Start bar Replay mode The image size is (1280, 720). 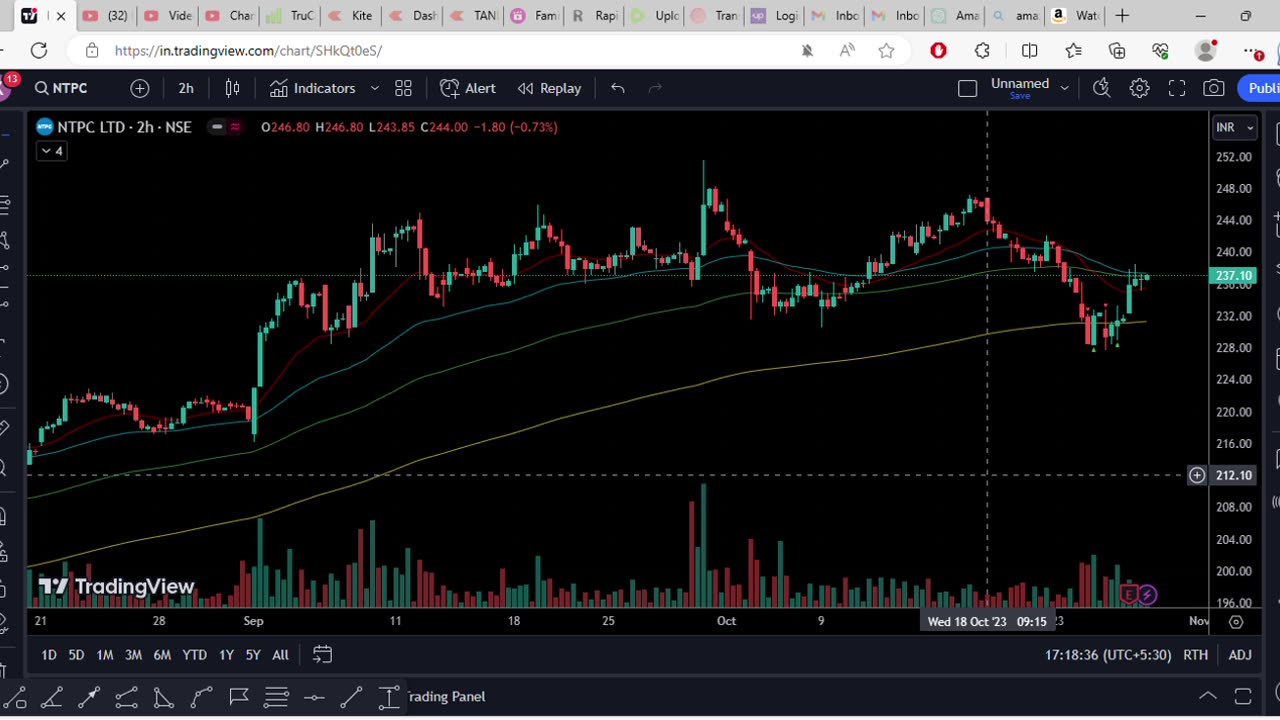(549, 88)
